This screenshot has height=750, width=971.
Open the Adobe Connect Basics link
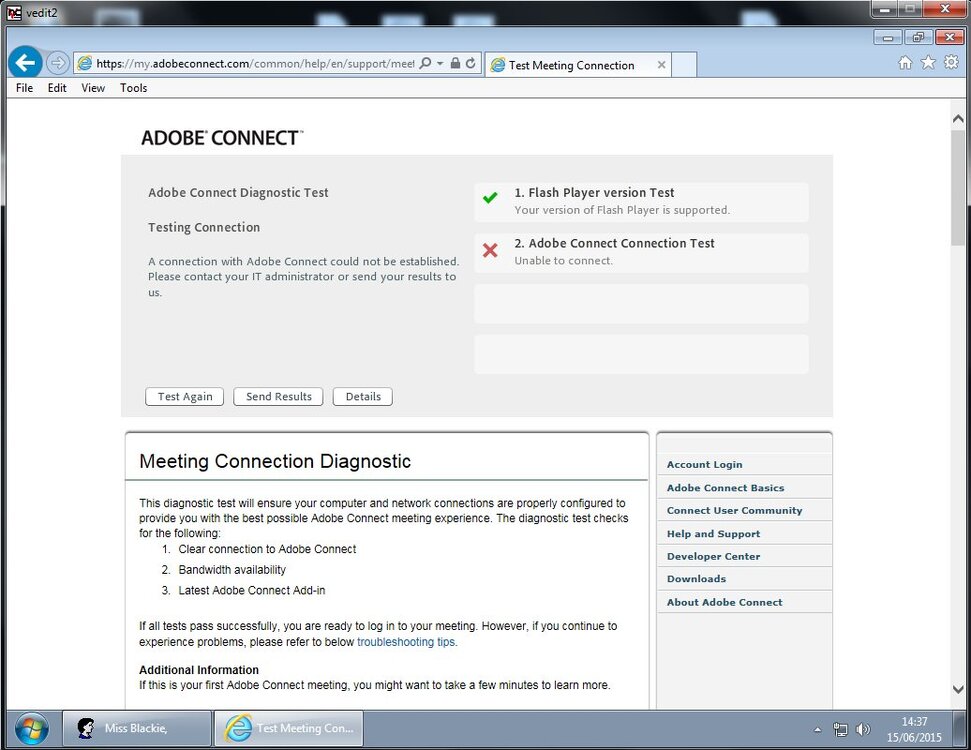(726, 488)
